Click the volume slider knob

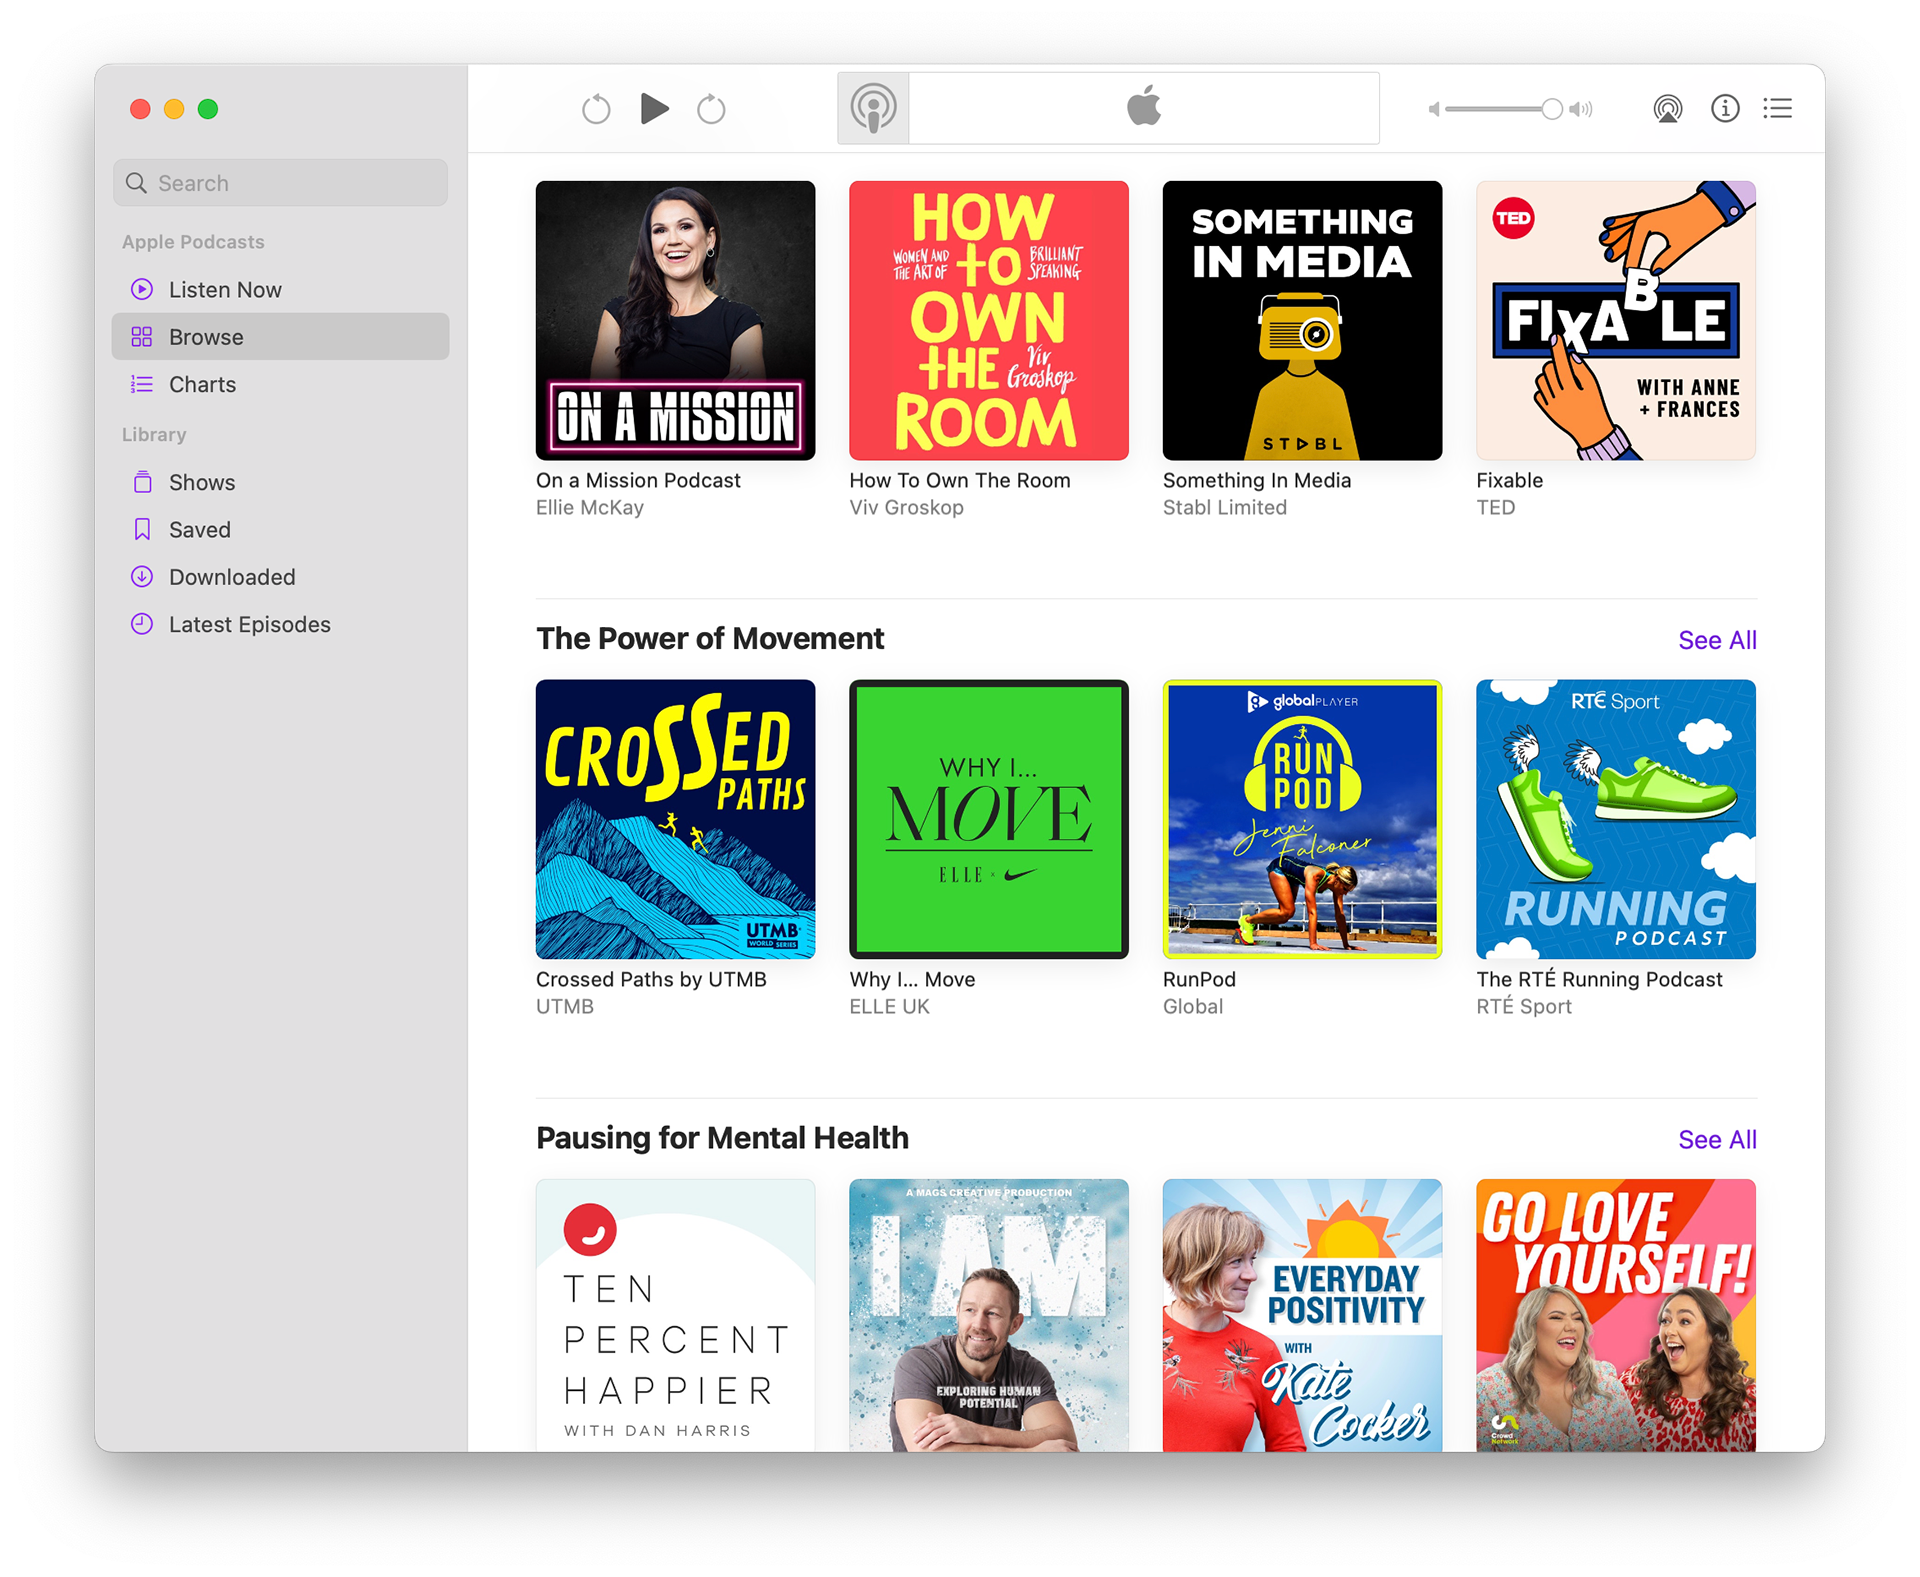1551,109
